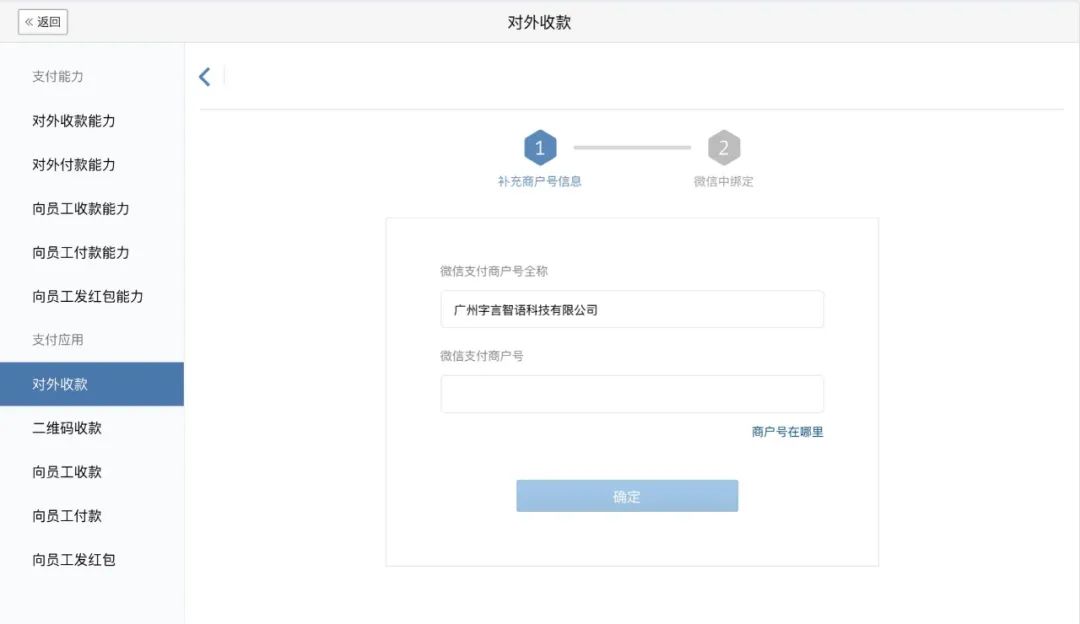Open 对外收款能力 in sidebar

point(74,121)
